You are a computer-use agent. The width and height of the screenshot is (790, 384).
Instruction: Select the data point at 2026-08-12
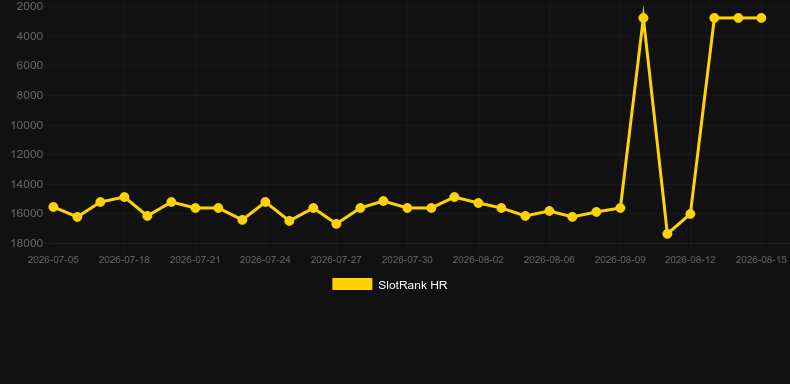tap(690, 214)
